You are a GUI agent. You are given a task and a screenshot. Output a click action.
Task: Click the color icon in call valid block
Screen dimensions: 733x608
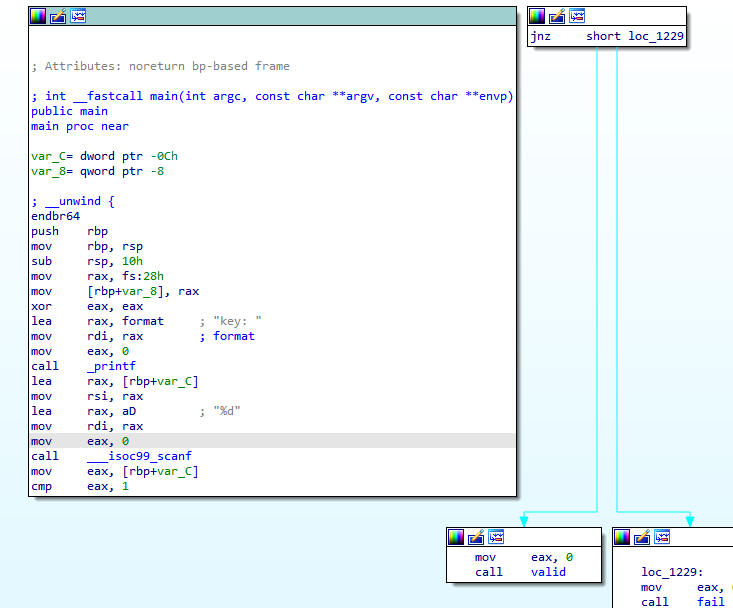click(456, 537)
